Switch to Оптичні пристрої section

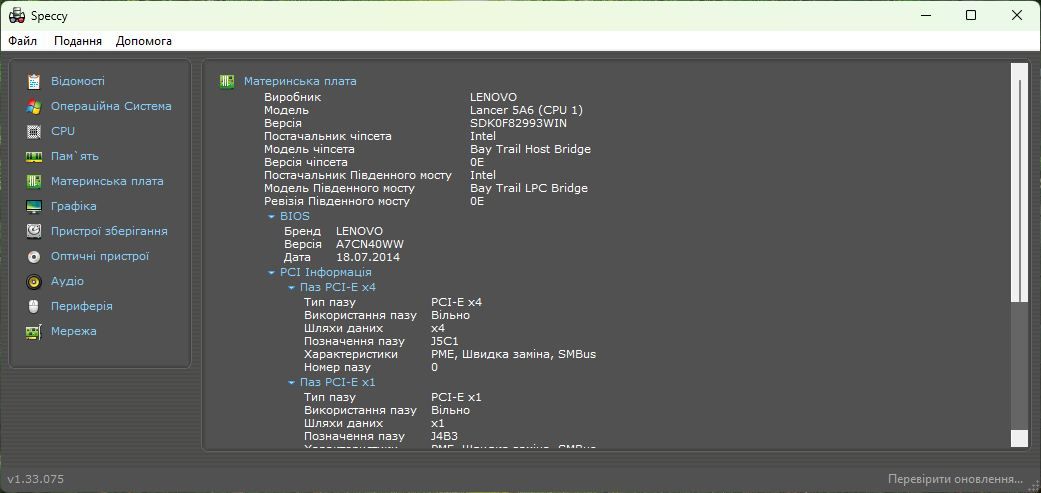(x=100, y=256)
